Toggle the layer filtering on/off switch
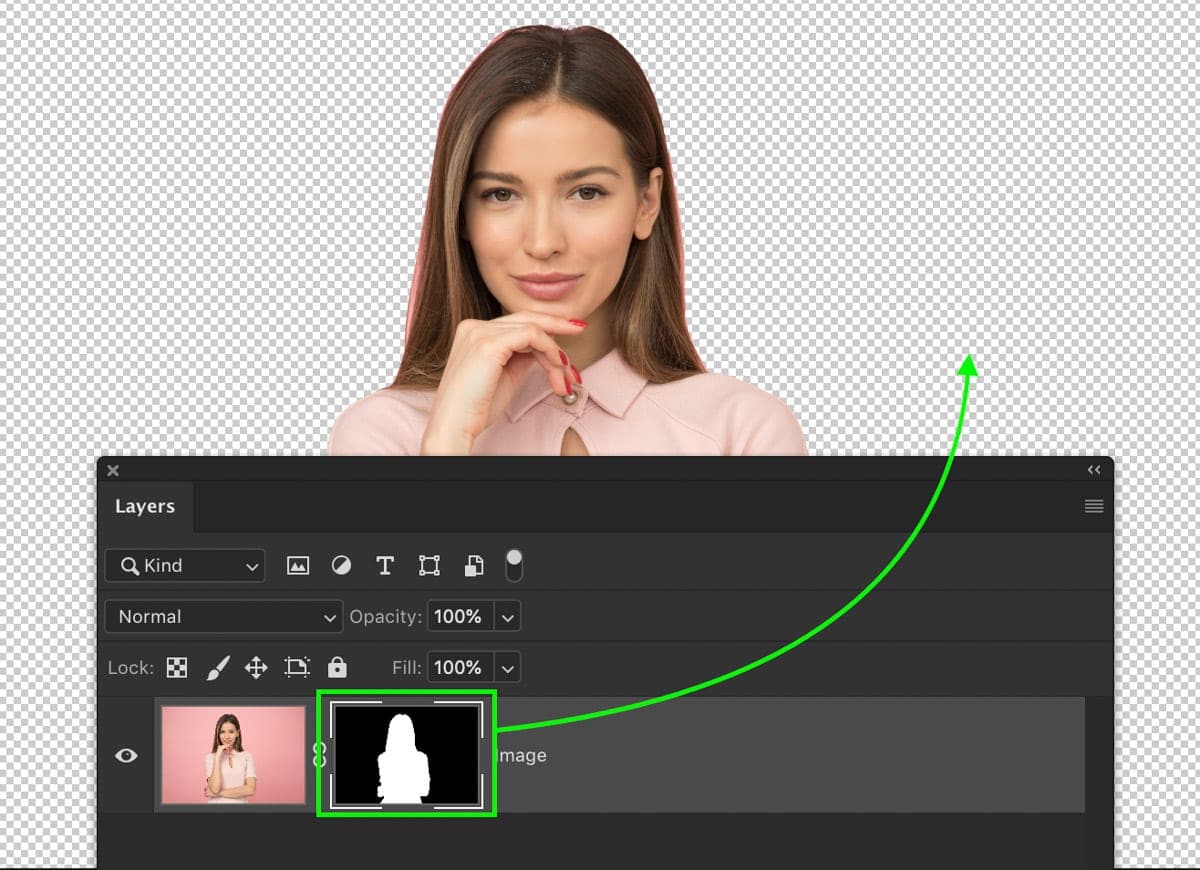Screen dimensions: 1200x870 click(514, 565)
